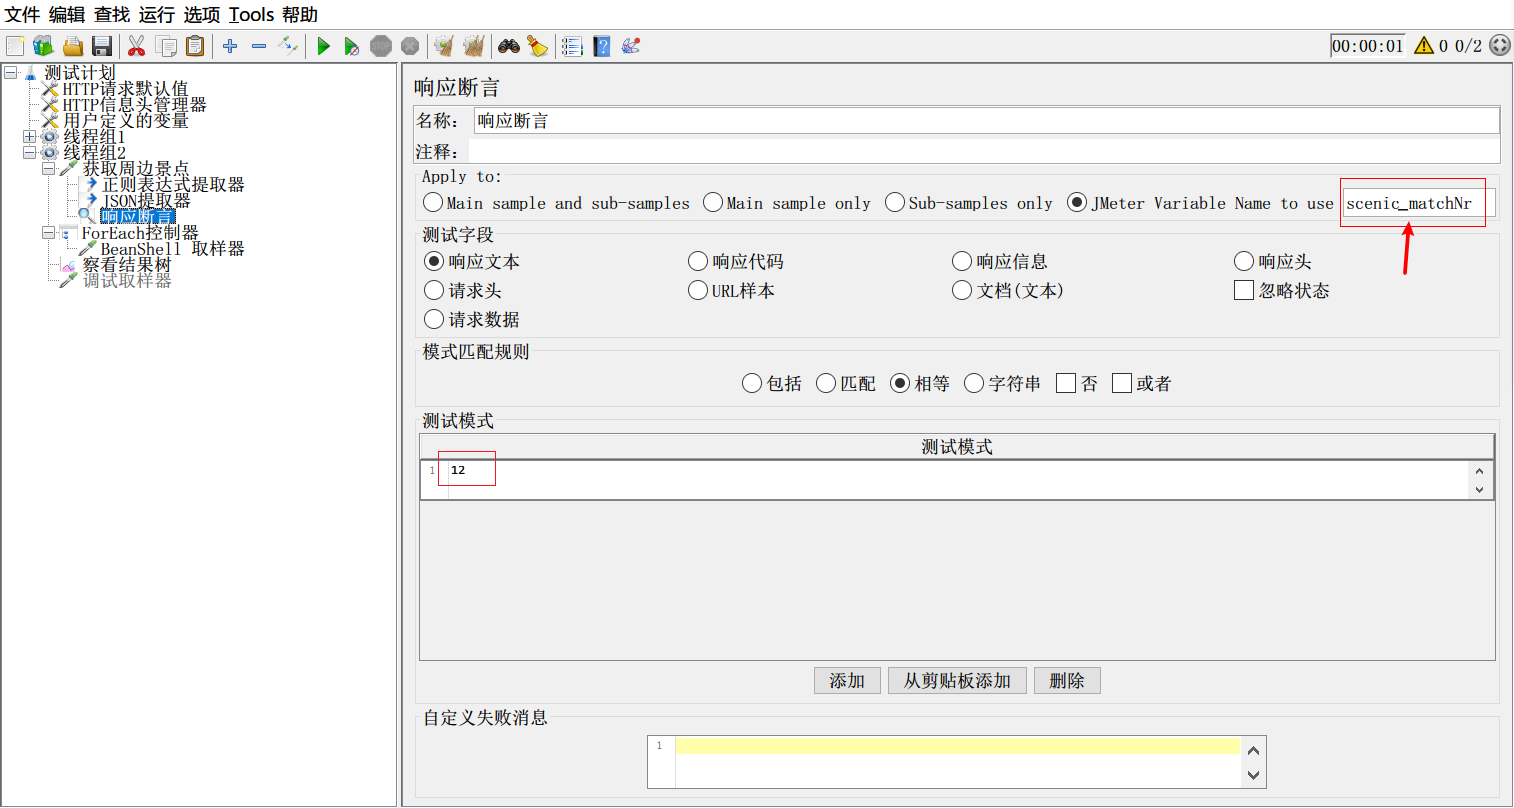Viewport: 1514px width, 808px height.
Task: Open the 选项 menu
Action: (x=201, y=15)
